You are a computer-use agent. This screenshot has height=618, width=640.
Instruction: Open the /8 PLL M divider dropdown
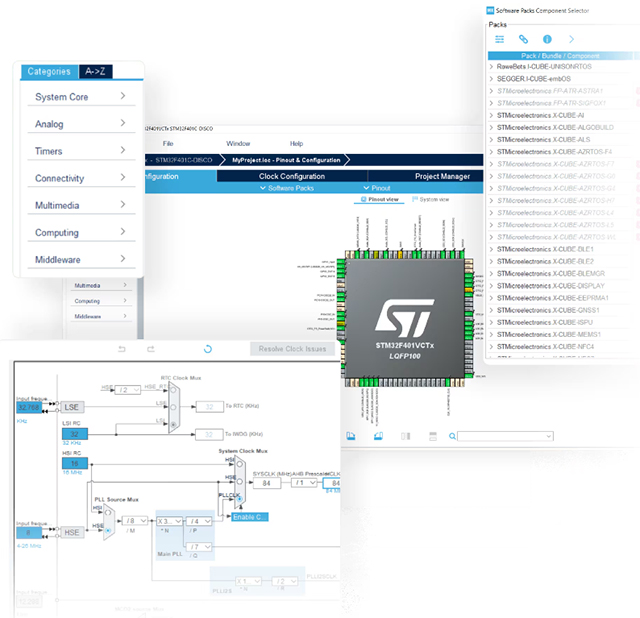point(135,521)
